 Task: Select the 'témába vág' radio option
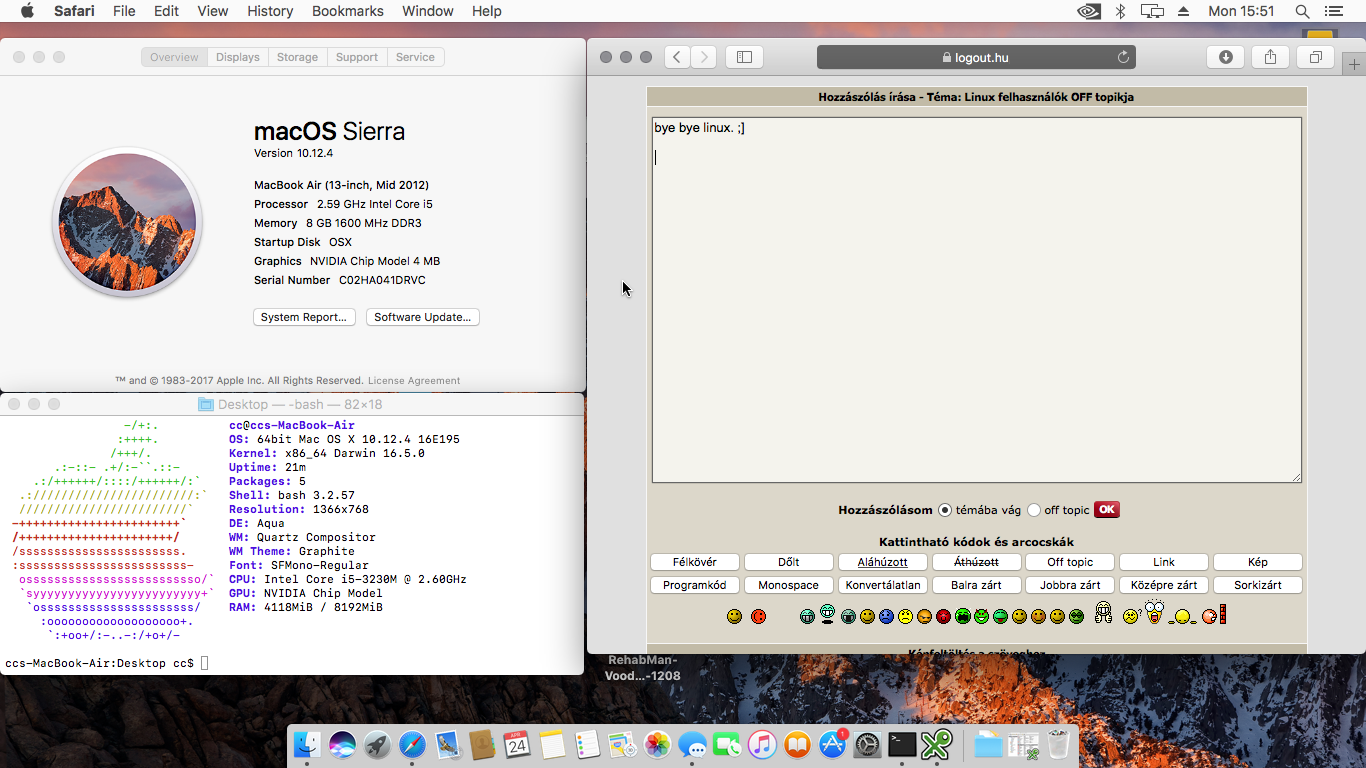[945, 510]
